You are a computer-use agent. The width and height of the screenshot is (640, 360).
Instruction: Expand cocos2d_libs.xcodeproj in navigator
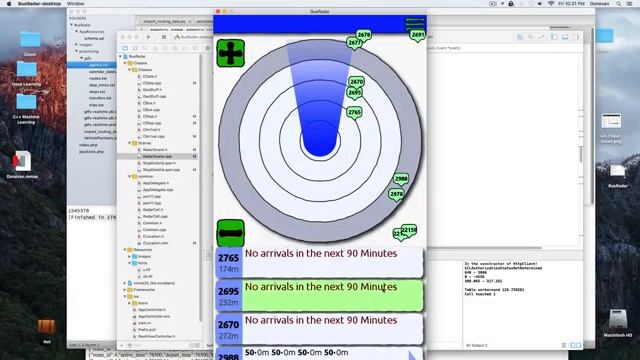coord(125,283)
